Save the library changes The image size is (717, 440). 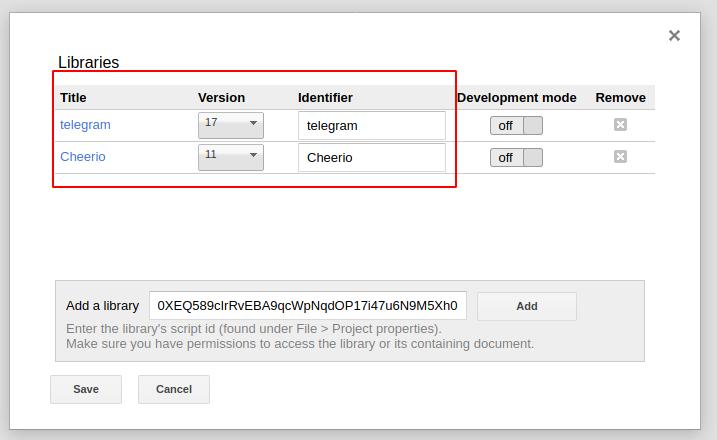coord(86,389)
